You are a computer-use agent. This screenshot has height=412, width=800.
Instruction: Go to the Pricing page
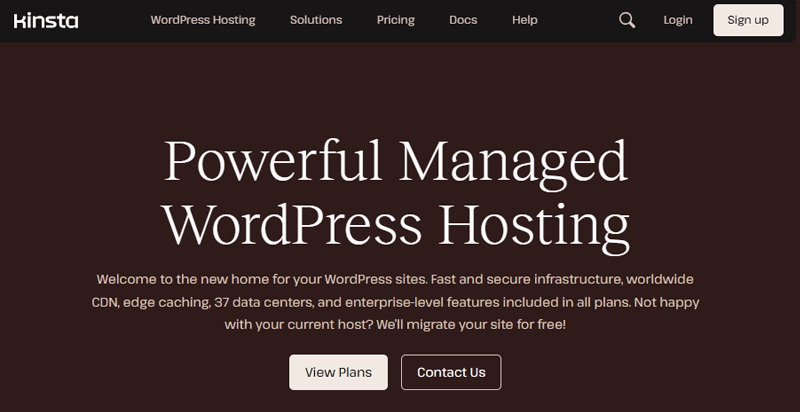pyautogui.click(x=395, y=20)
